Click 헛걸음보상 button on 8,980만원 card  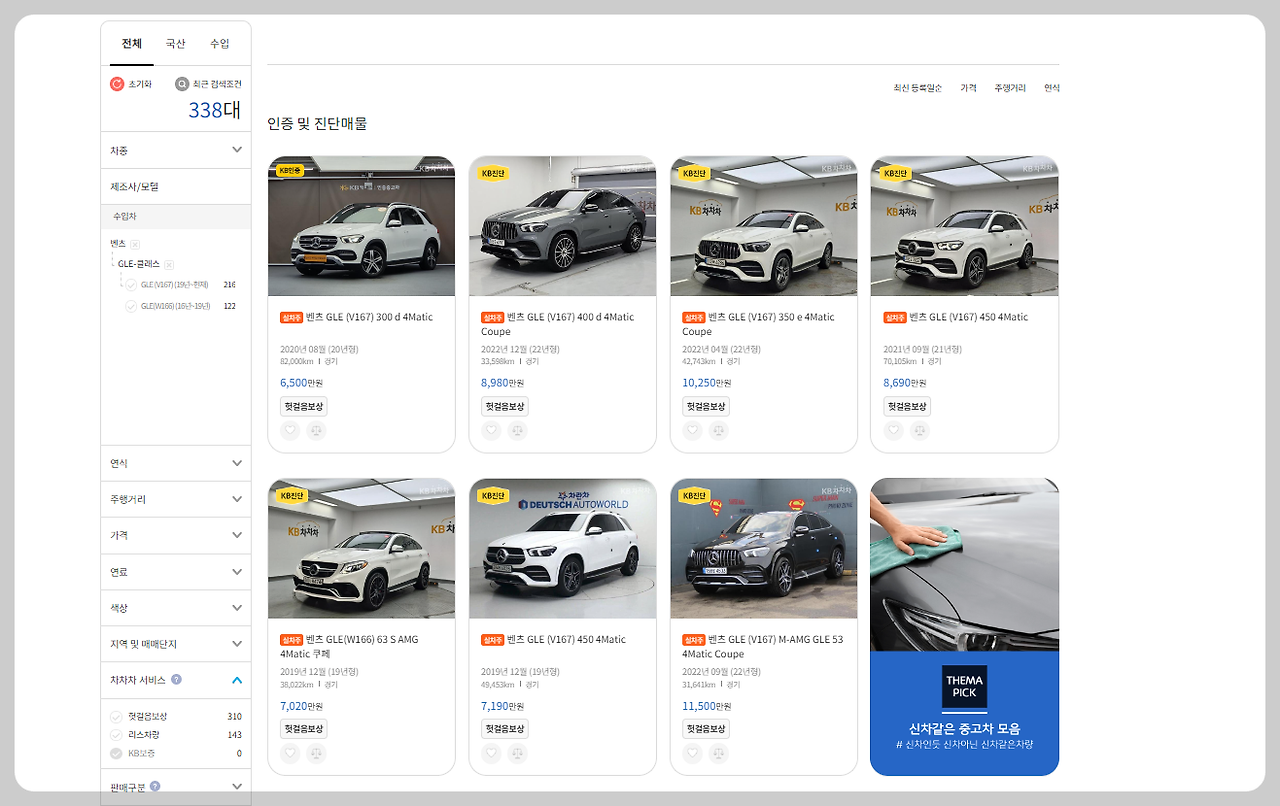coord(505,406)
